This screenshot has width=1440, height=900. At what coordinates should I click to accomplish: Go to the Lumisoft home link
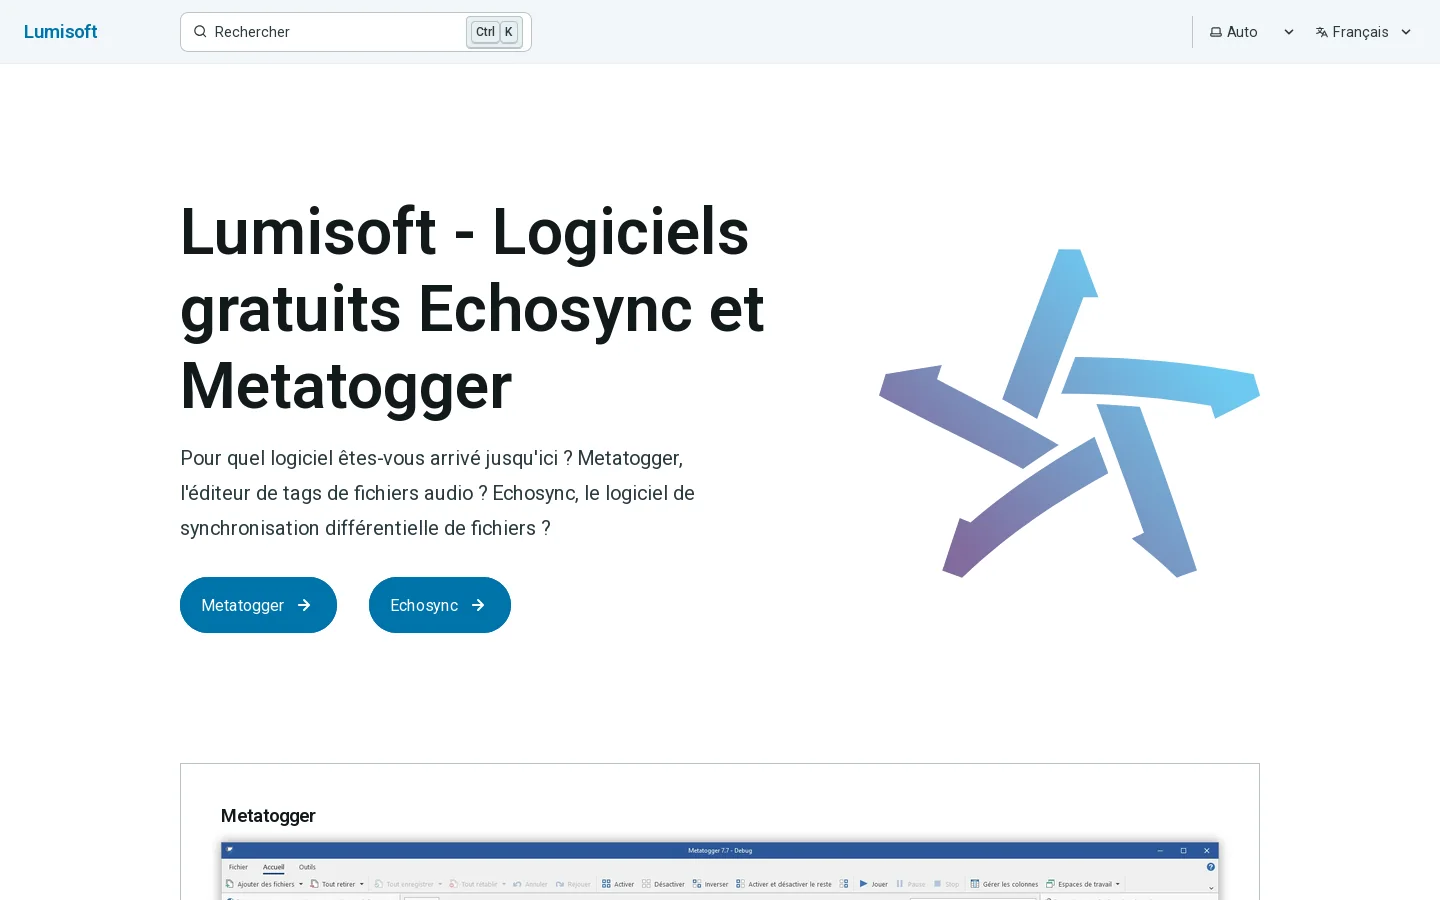point(61,32)
